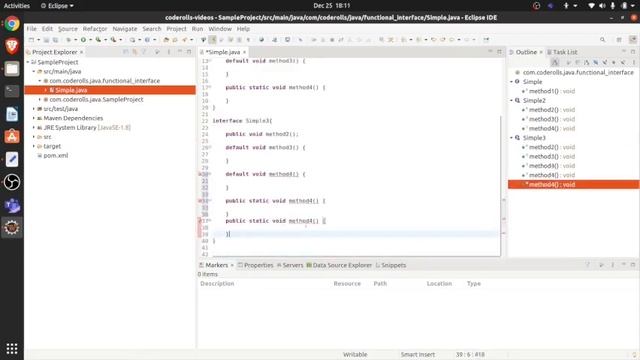Viewport: 640px width, 360px height.
Task: Click the Eclipse app menu in top bar
Action: [57, 6]
